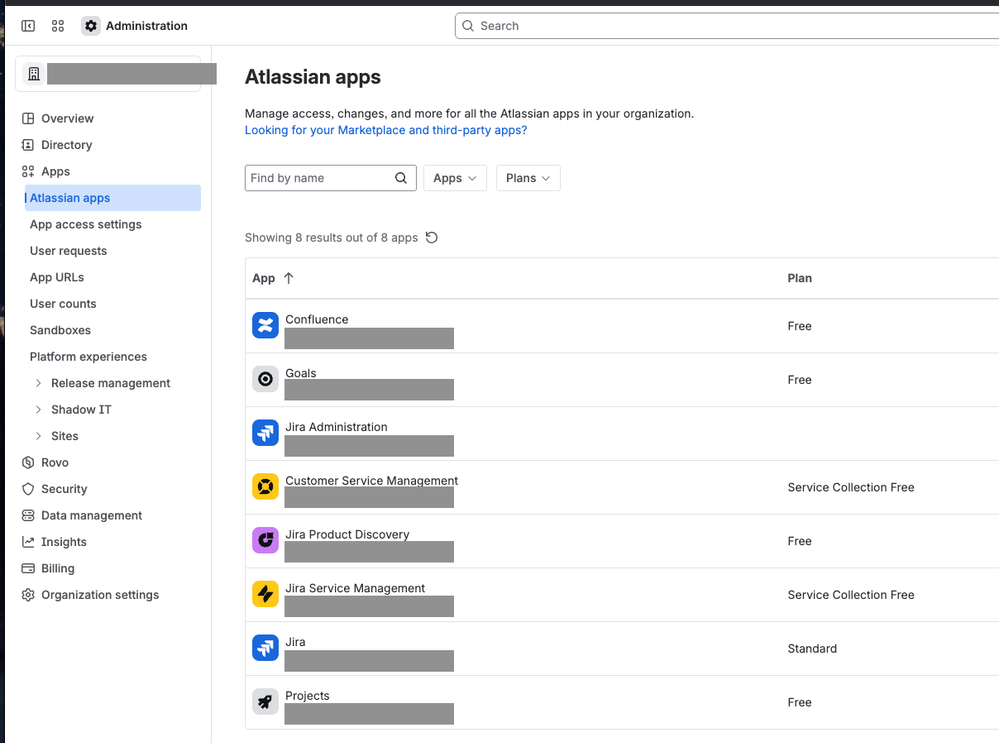
Task: Open Jira Administration app name
Action: coord(336,426)
